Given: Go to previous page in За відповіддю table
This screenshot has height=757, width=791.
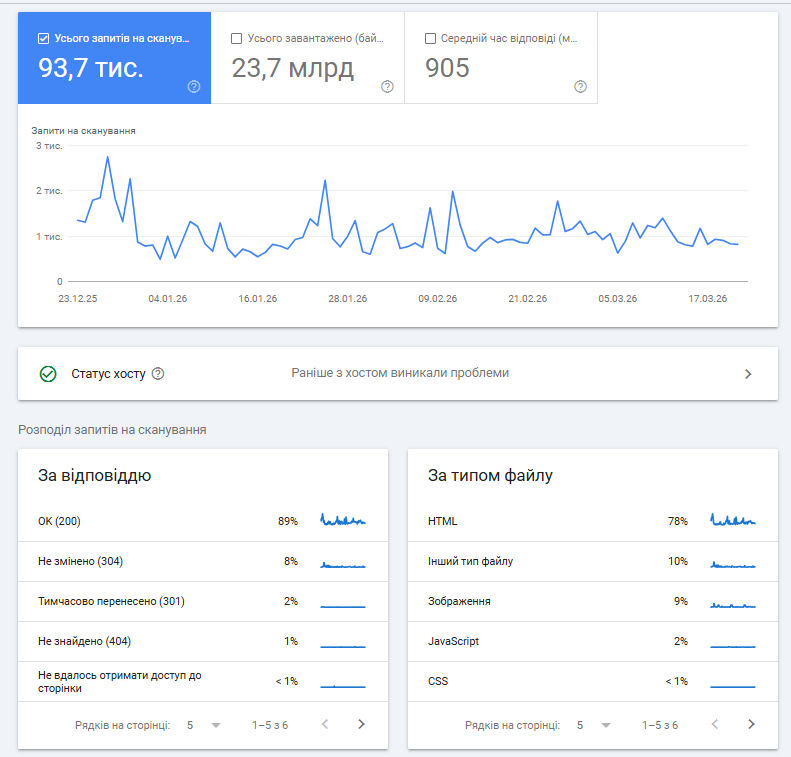Looking at the screenshot, I should click(325, 724).
